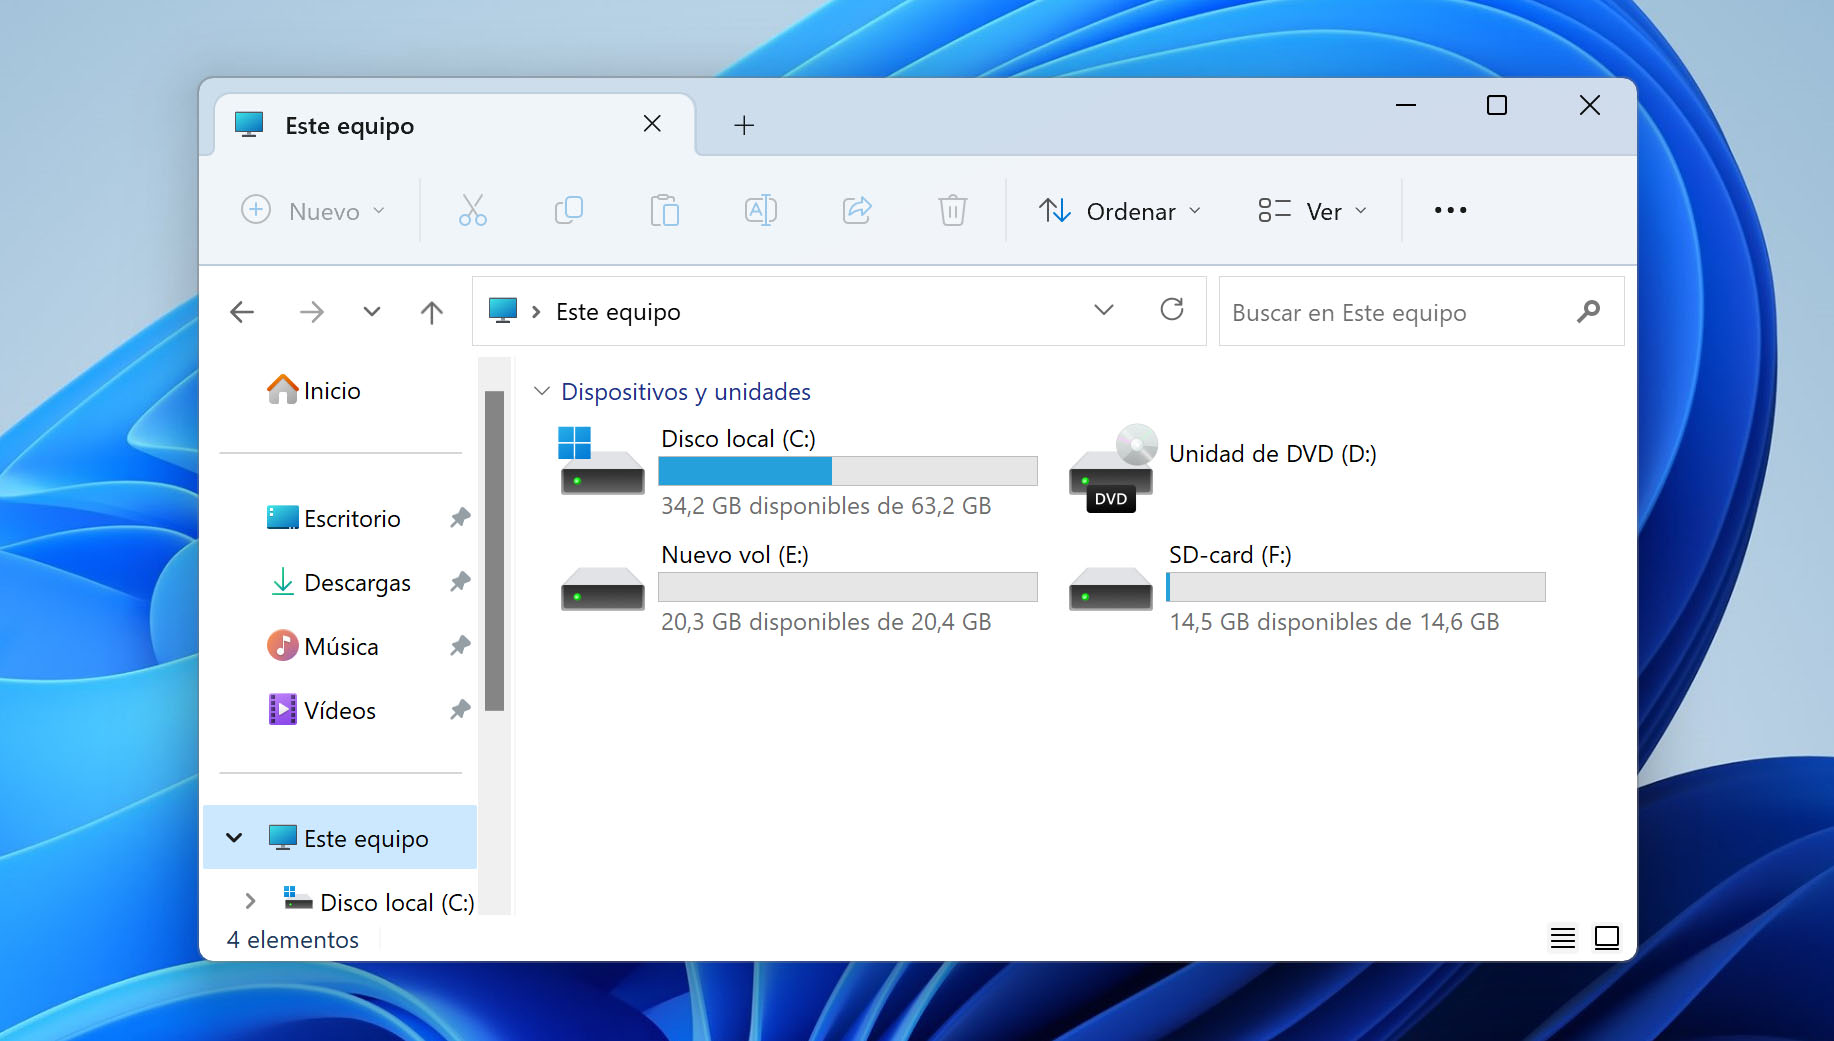This screenshot has height=1041, width=1834.
Task: Switch to details list view in status bar
Action: (x=1562, y=938)
